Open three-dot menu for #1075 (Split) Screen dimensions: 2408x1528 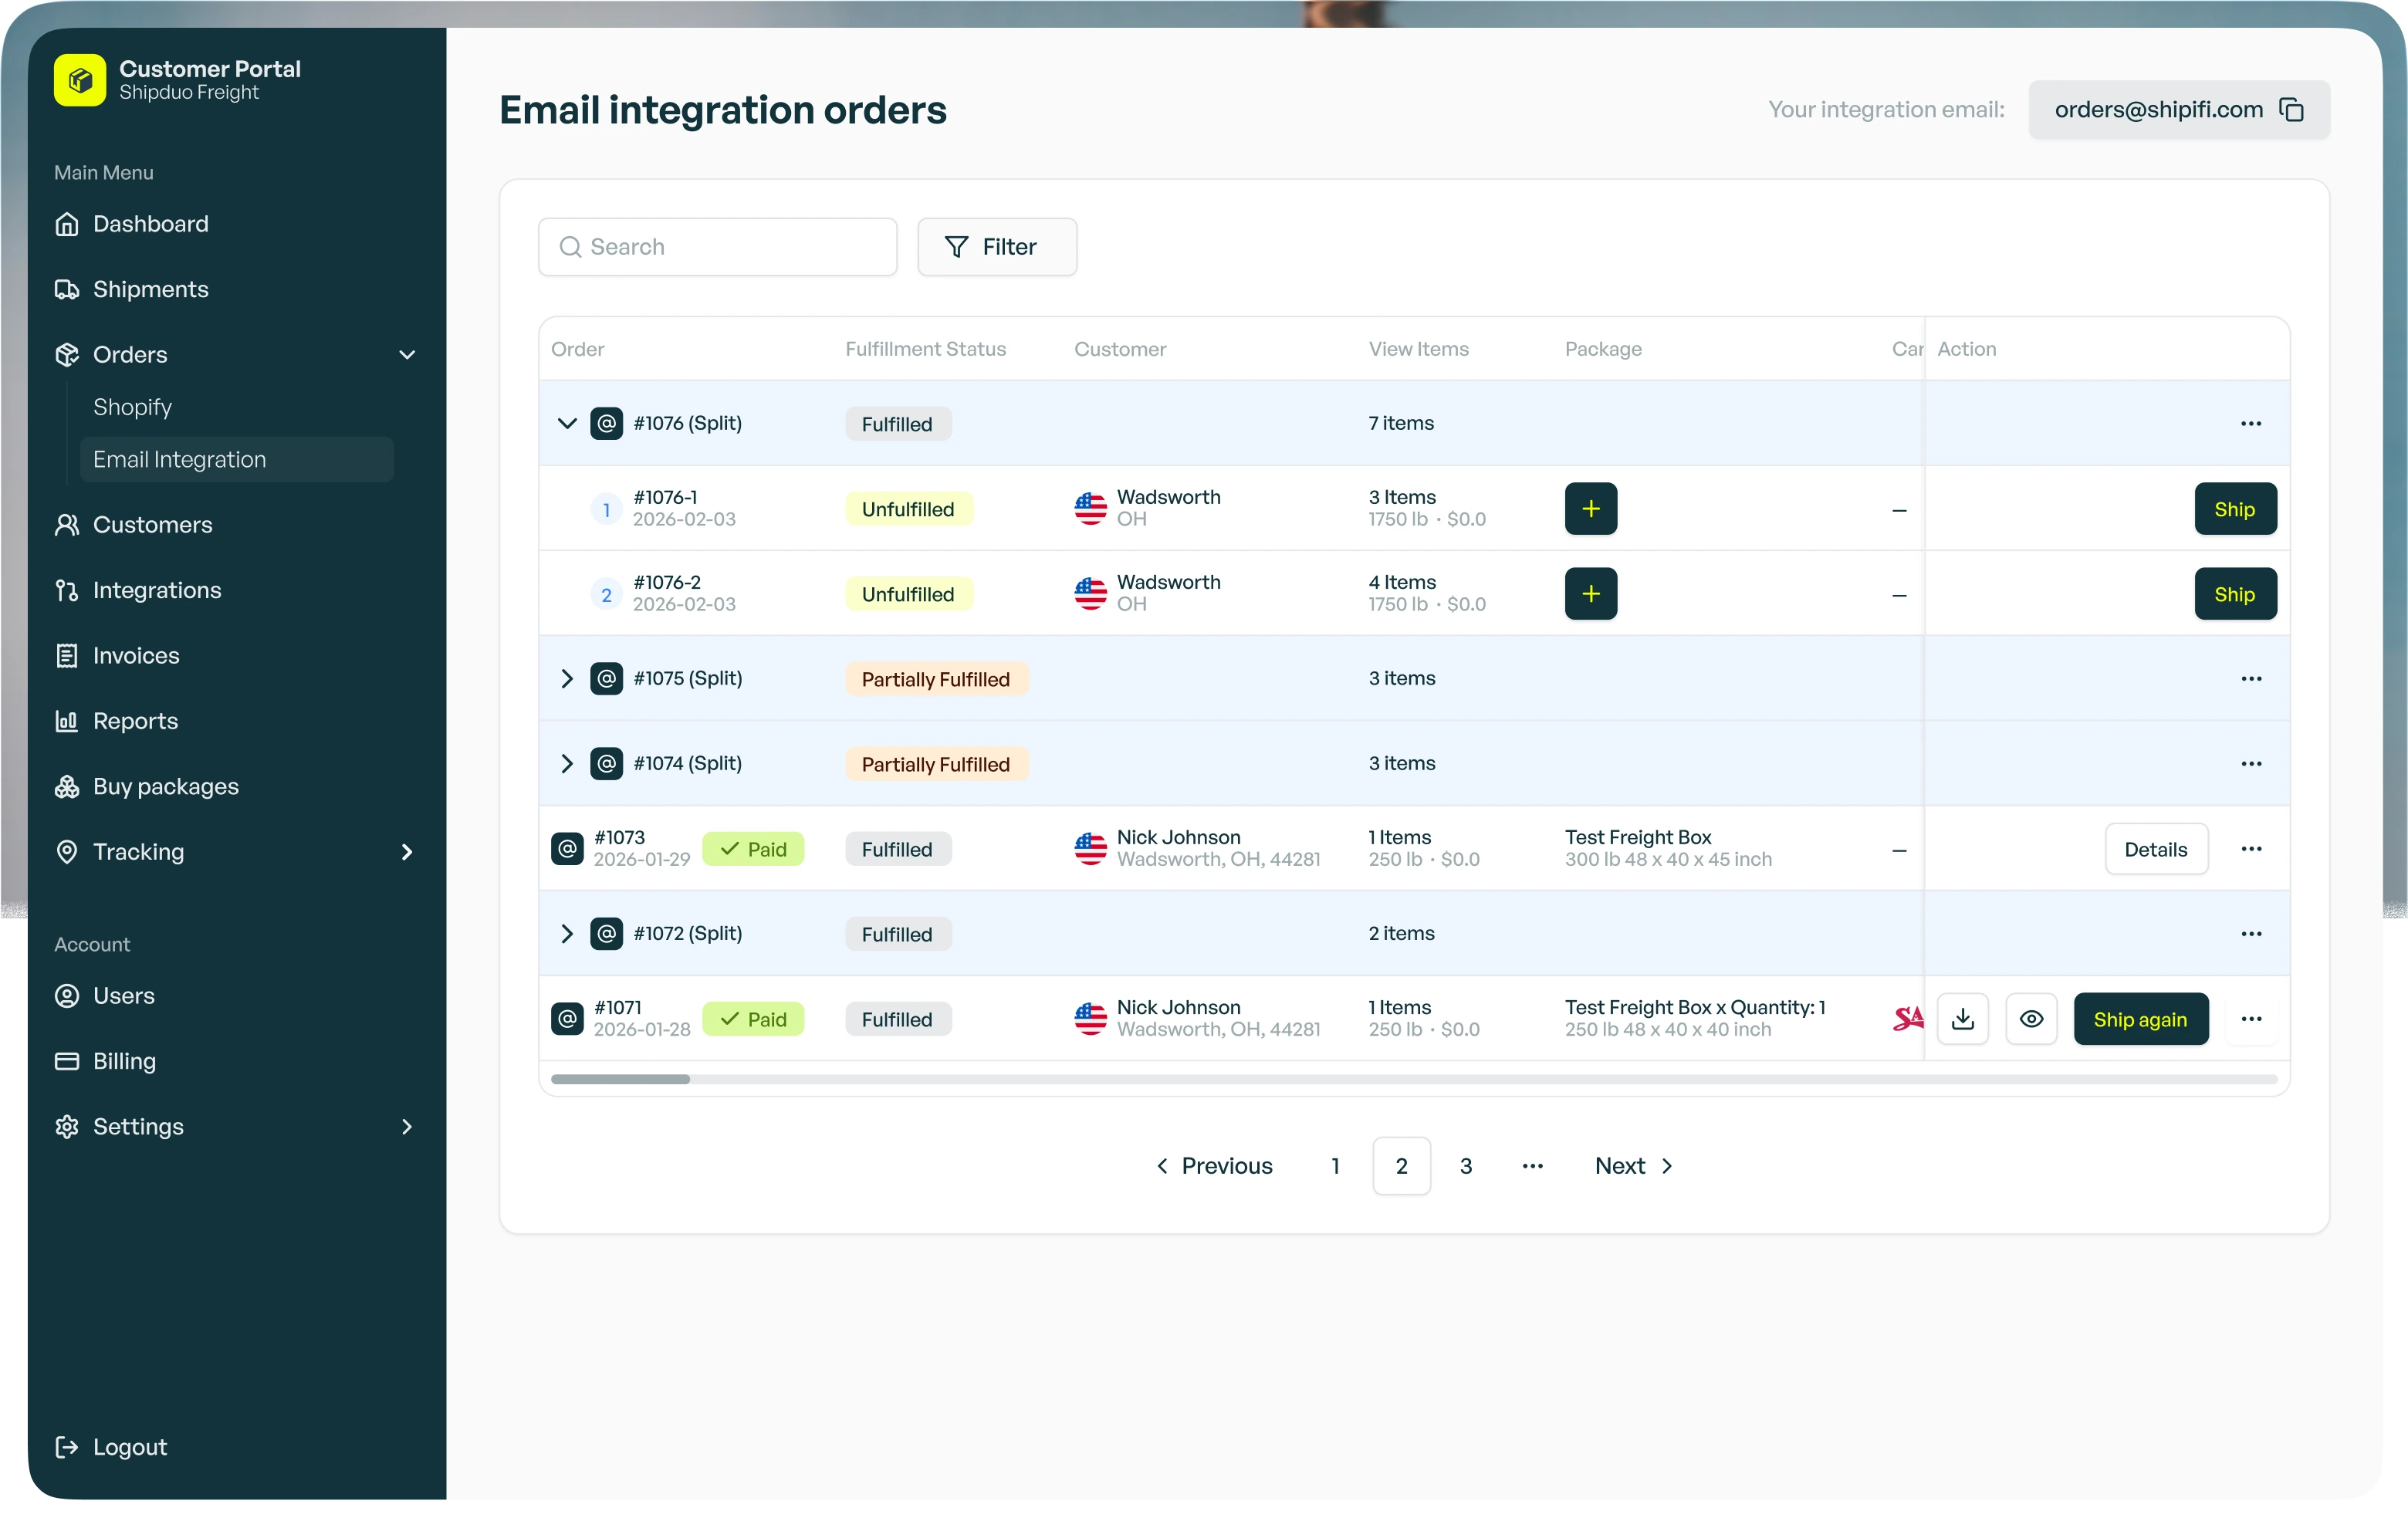pyautogui.click(x=2251, y=679)
